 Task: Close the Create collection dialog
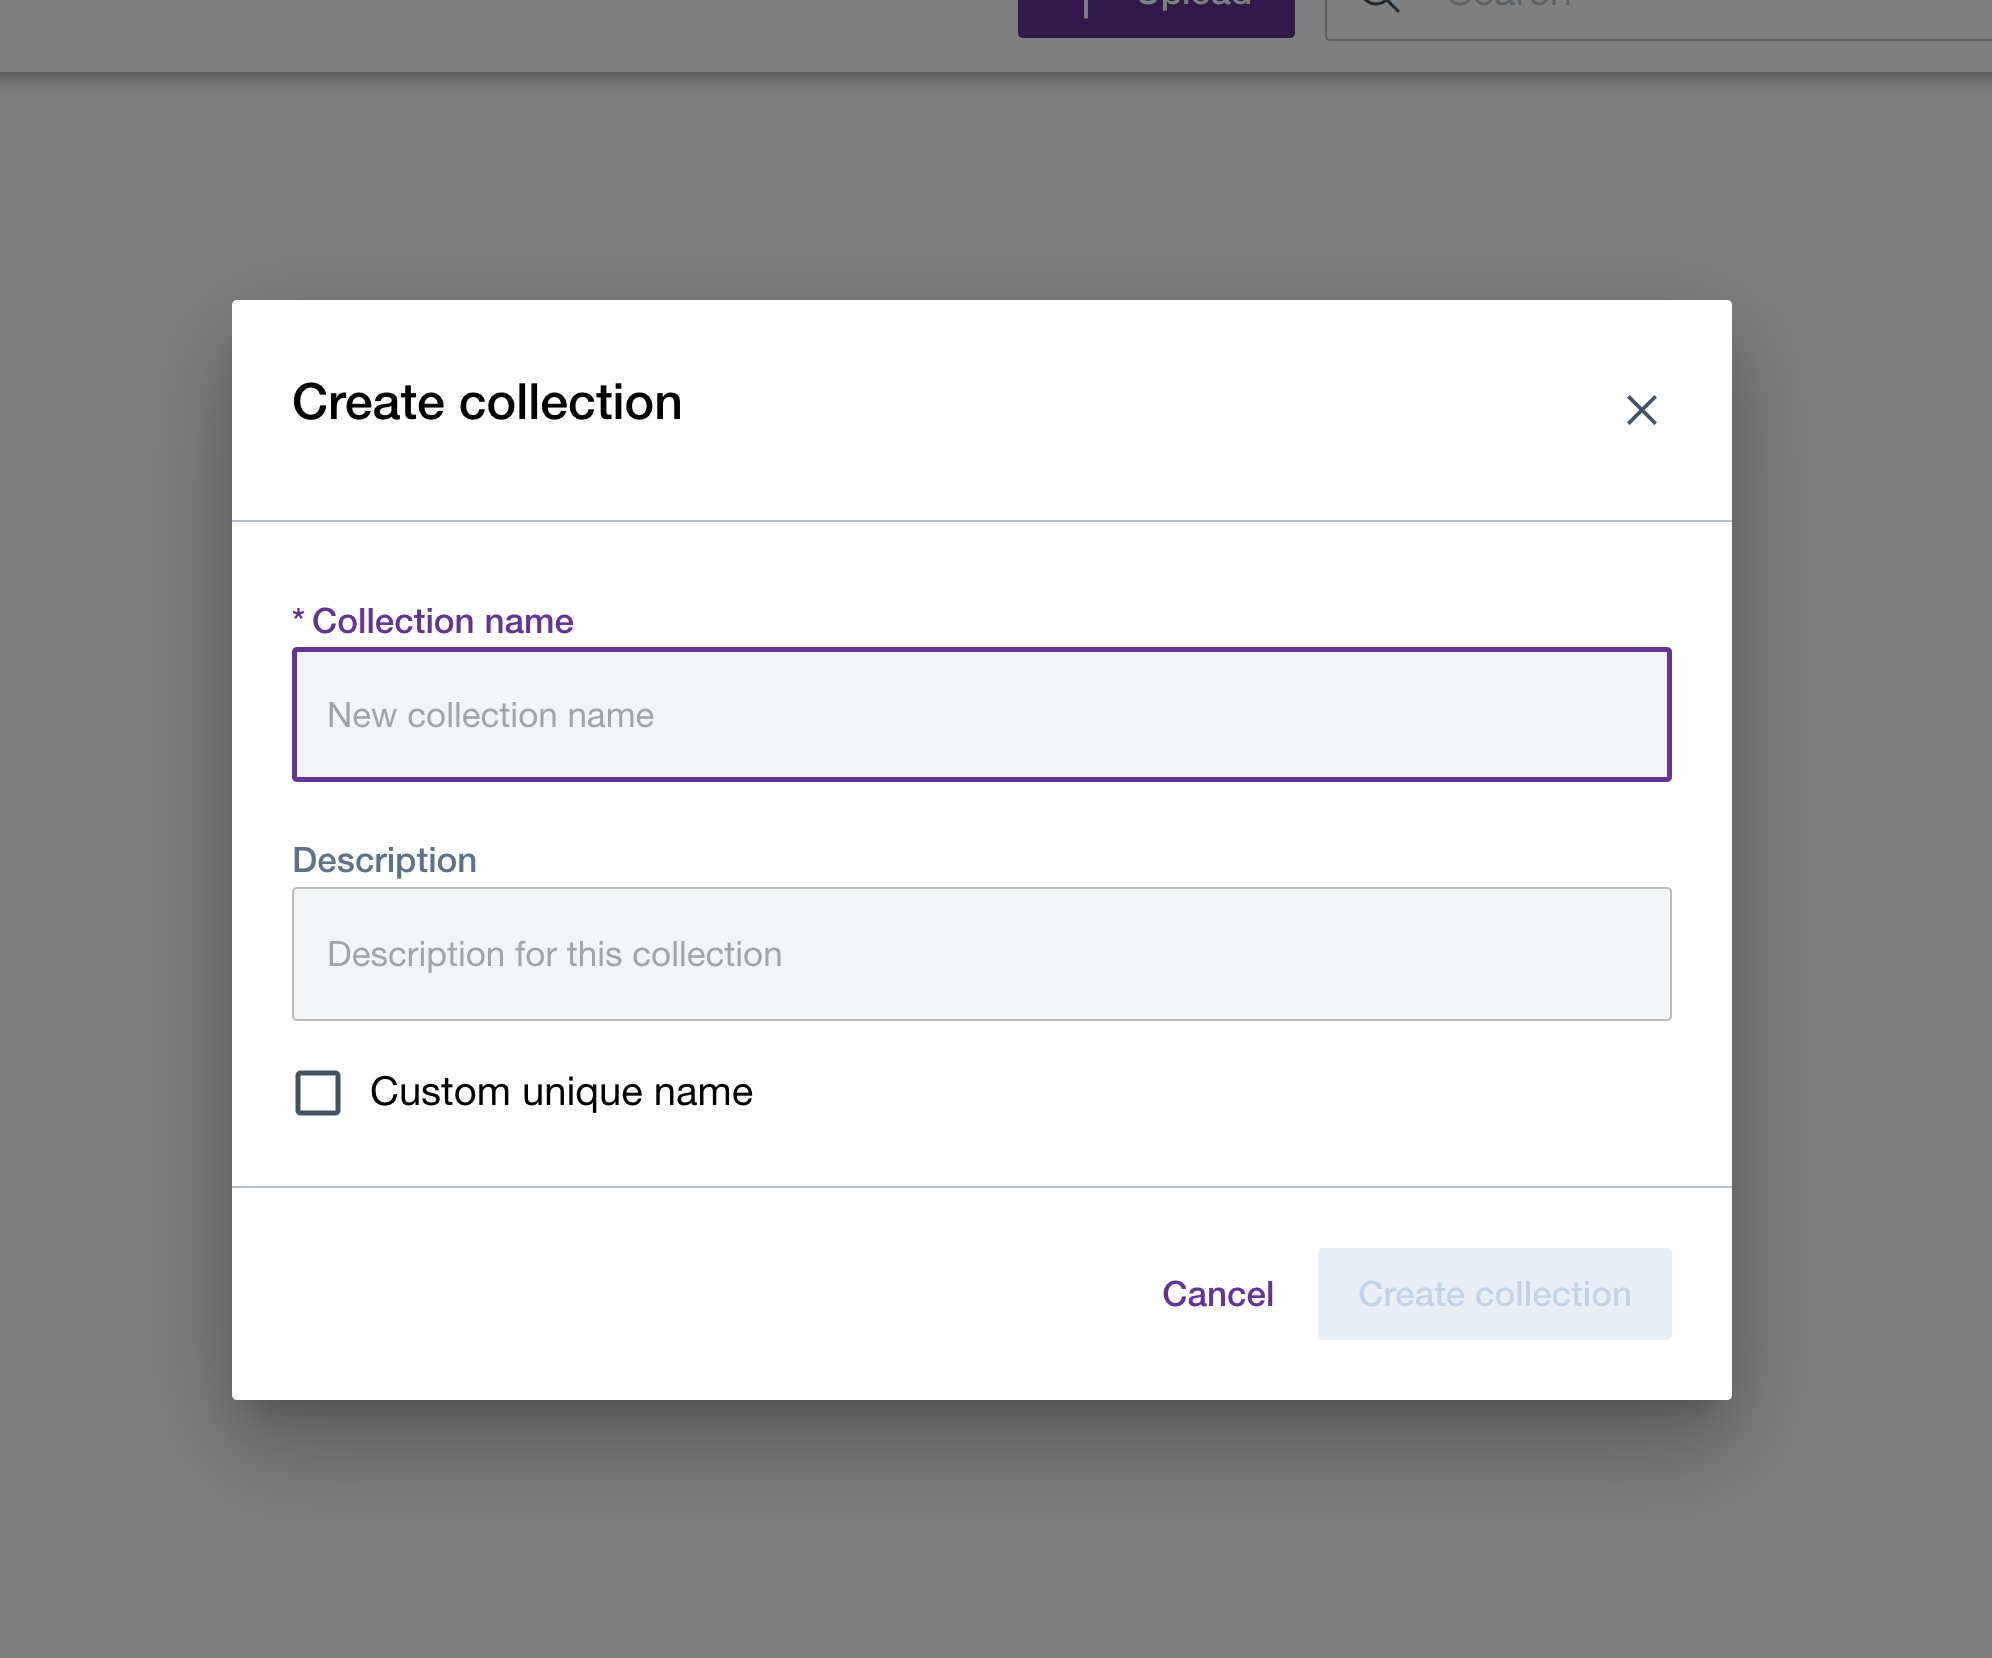[1641, 410]
